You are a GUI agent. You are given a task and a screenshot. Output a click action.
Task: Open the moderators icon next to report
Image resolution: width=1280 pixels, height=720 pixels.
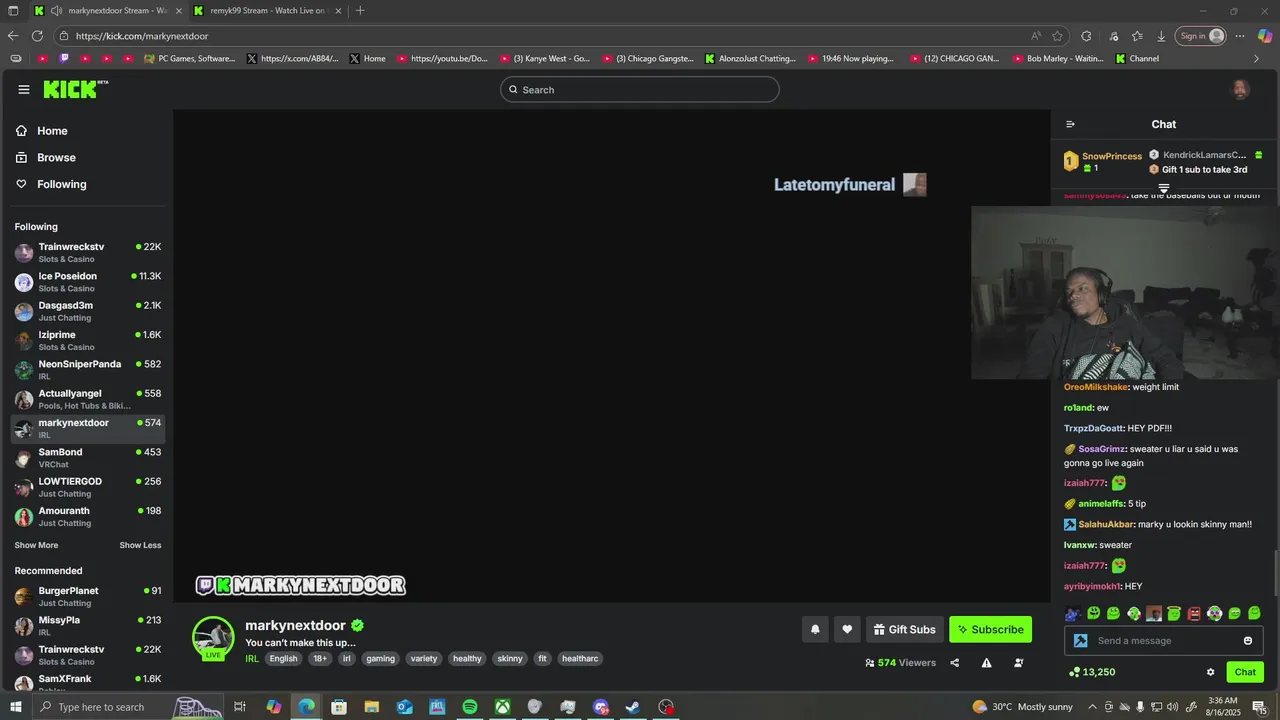1018,663
